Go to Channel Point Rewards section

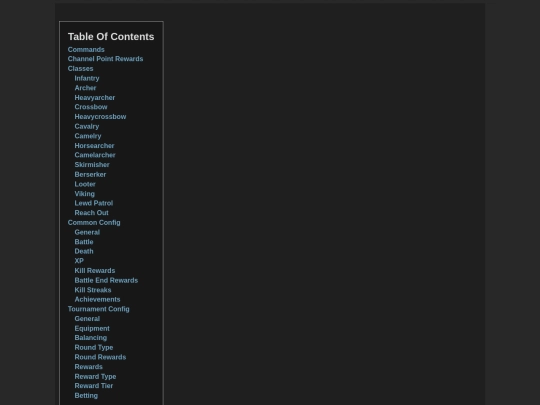click(105, 59)
